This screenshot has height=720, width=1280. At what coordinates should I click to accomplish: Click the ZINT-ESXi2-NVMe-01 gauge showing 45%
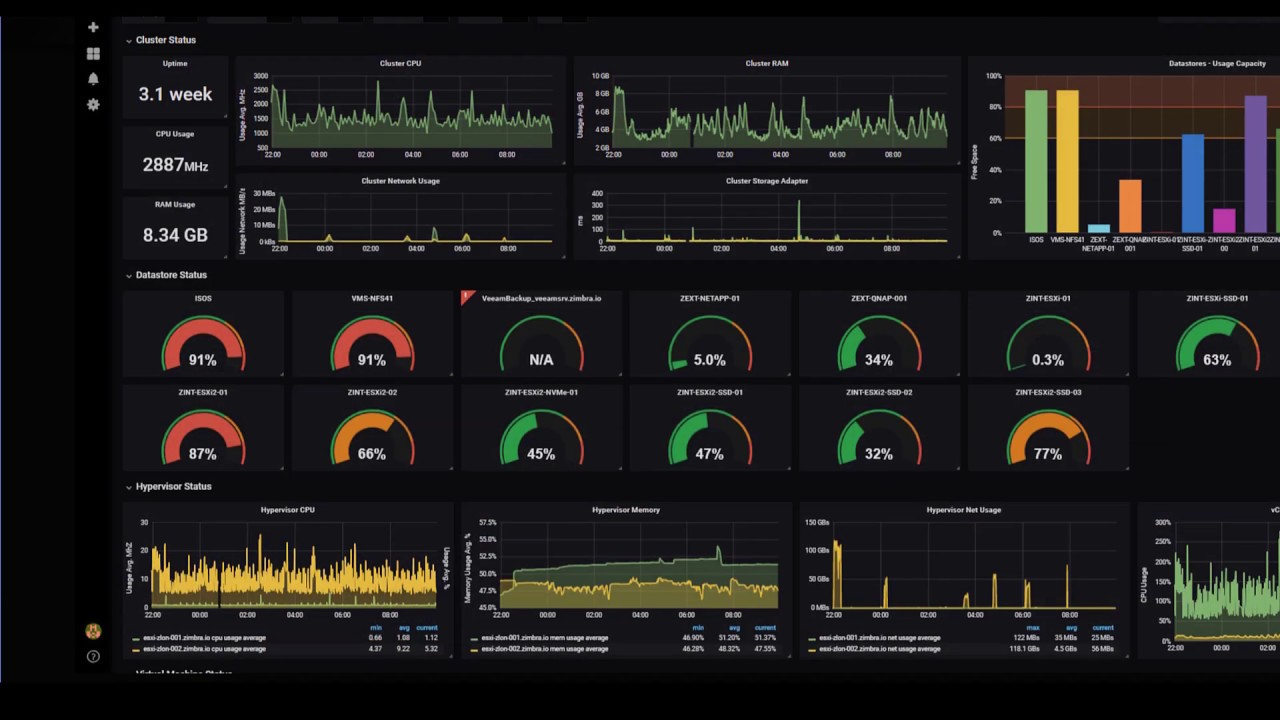click(x=541, y=440)
